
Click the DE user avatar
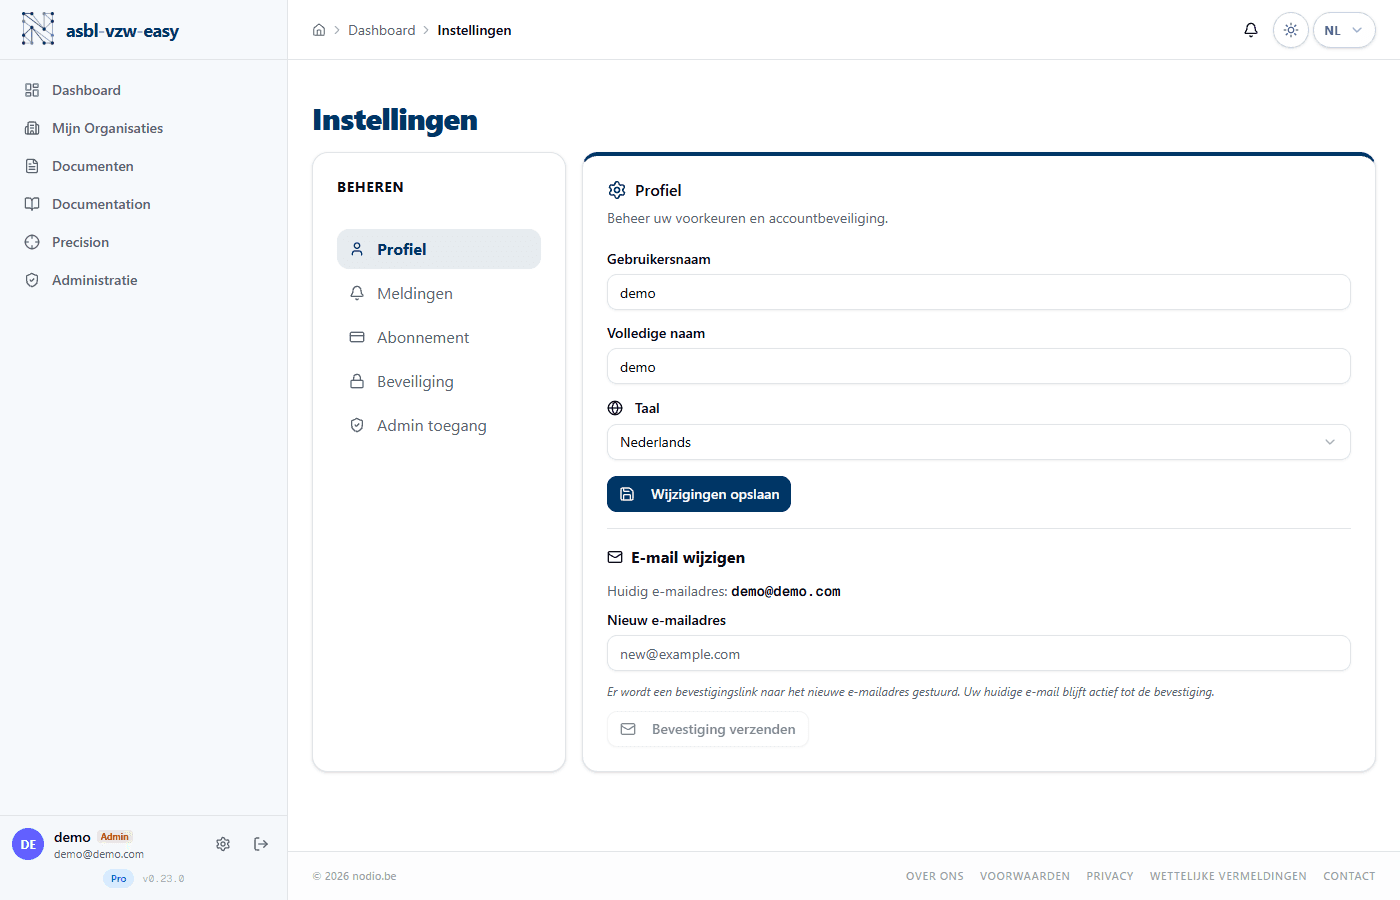click(28, 844)
